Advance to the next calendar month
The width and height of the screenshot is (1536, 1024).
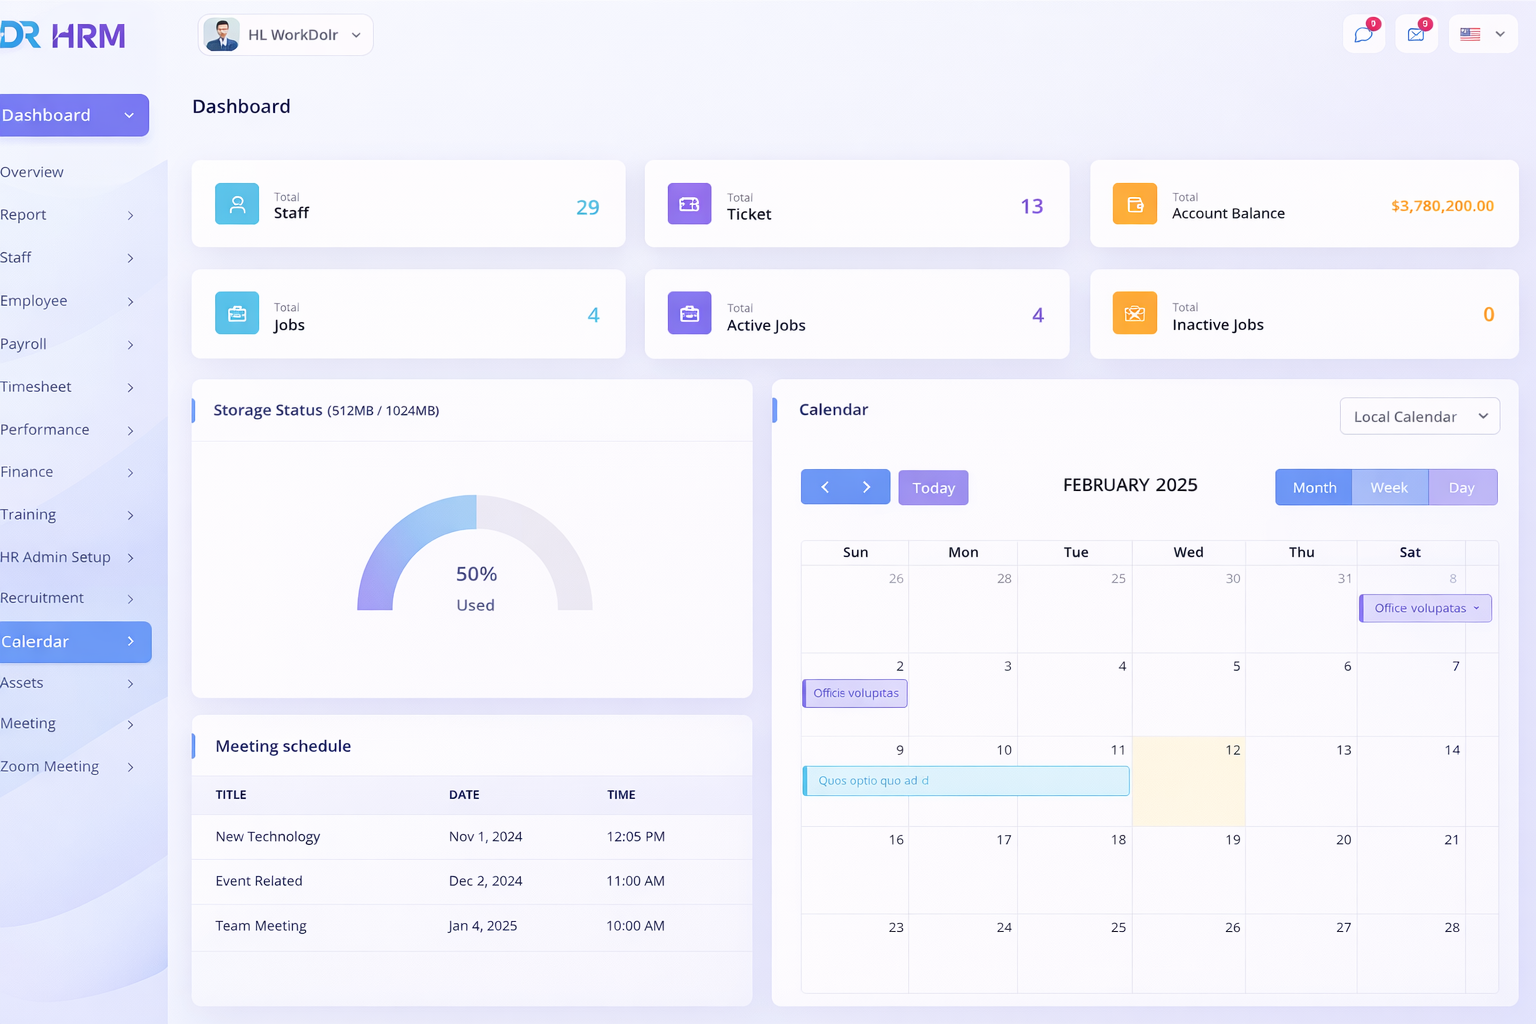(867, 487)
